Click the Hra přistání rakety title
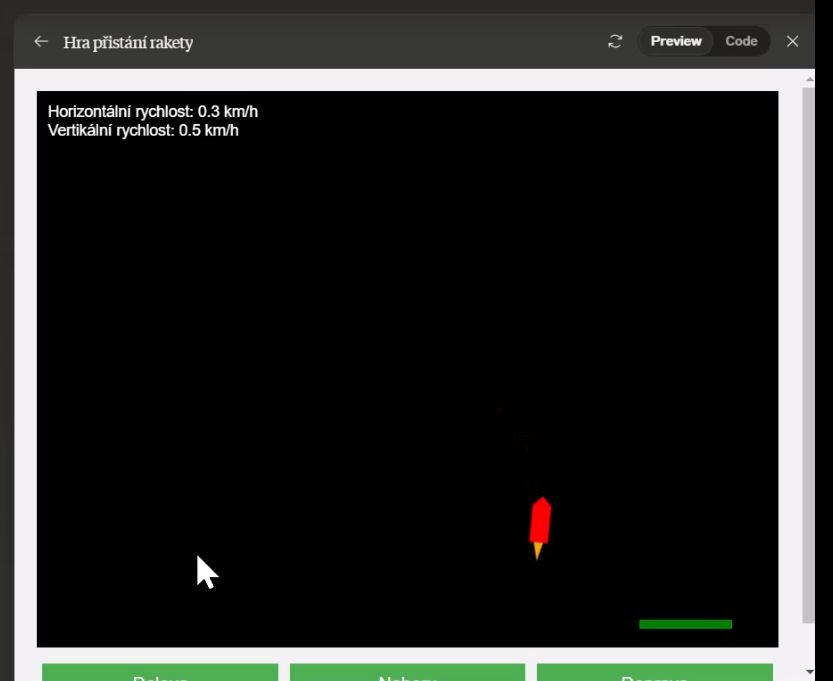The image size is (833, 681). pos(128,42)
